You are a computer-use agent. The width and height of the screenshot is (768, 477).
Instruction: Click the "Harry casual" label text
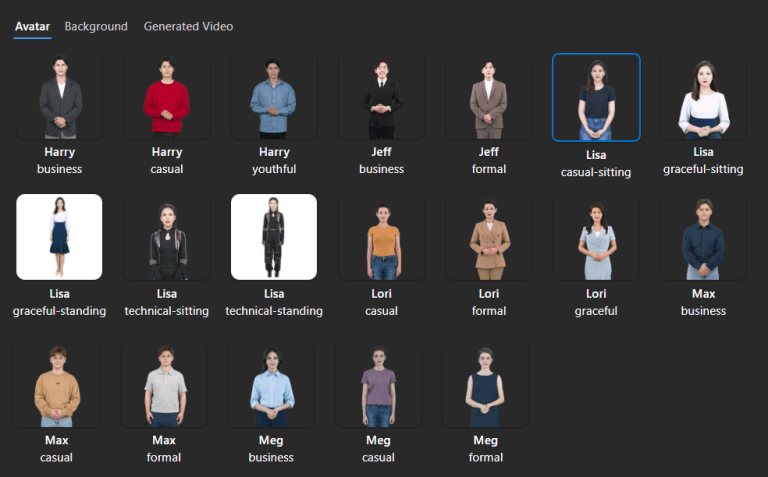coord(167,161)
